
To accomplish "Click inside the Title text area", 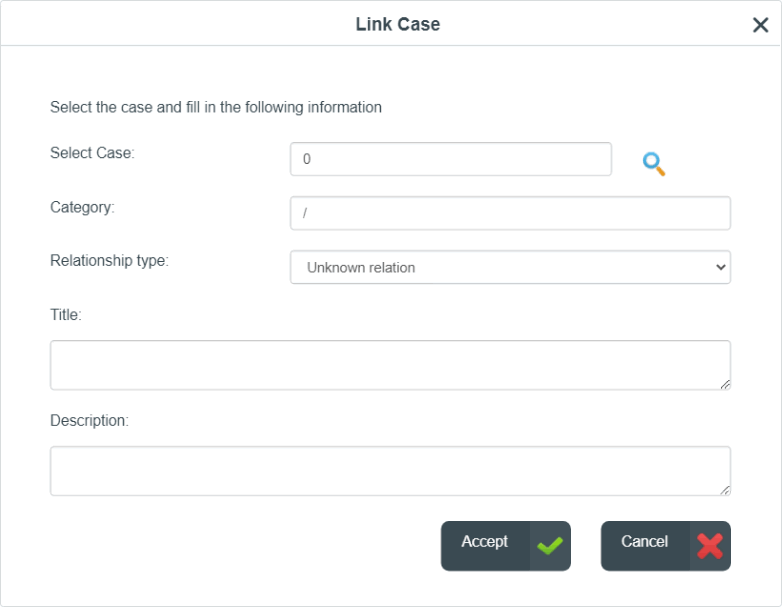I will (x=391, y=365).
